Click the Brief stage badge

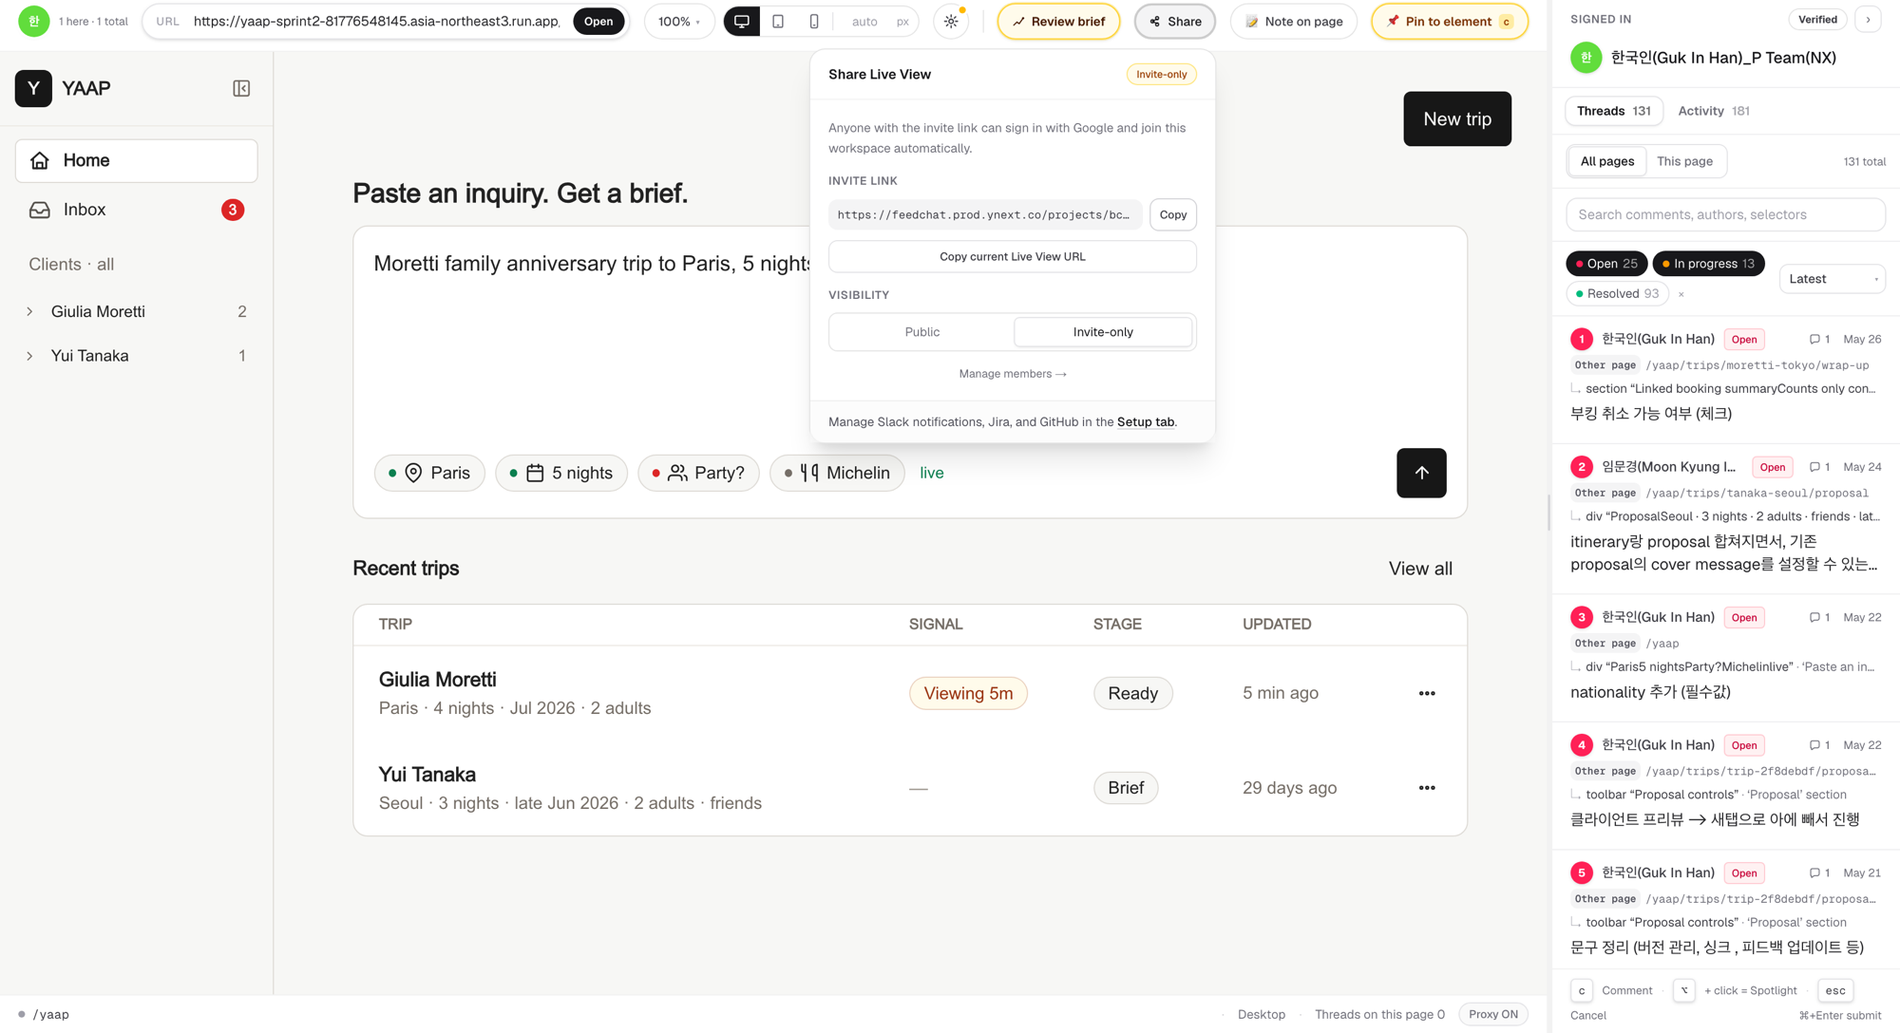[x=1125, y=788]
